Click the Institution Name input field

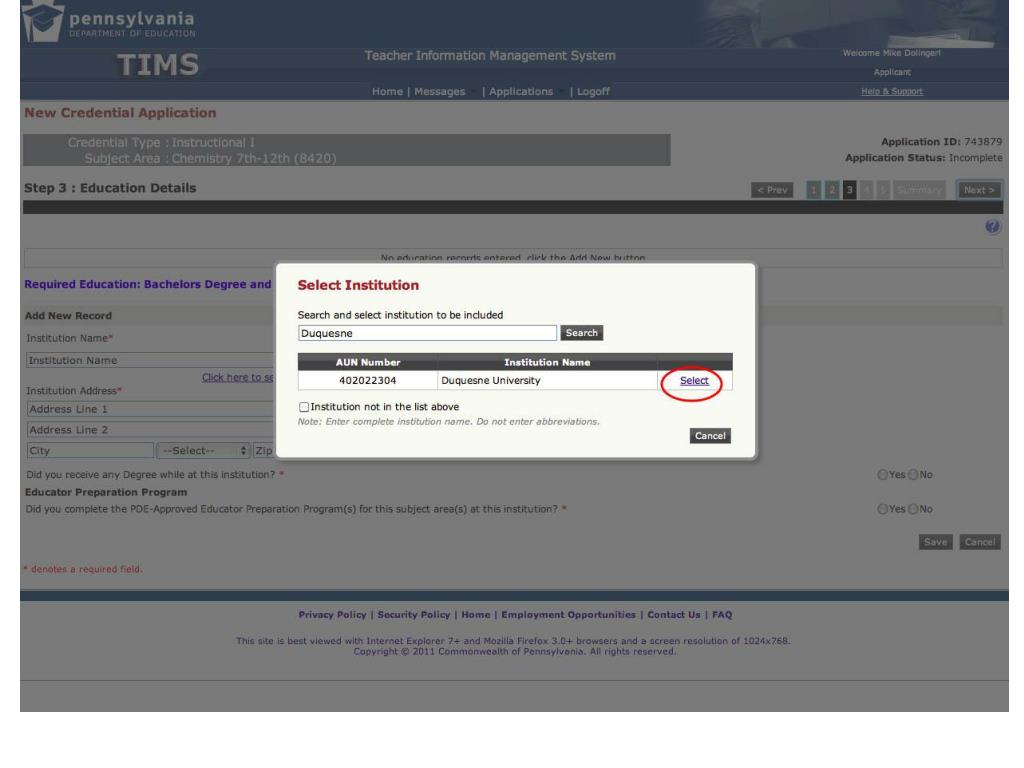pyautogui.click(x=150, y=360)
